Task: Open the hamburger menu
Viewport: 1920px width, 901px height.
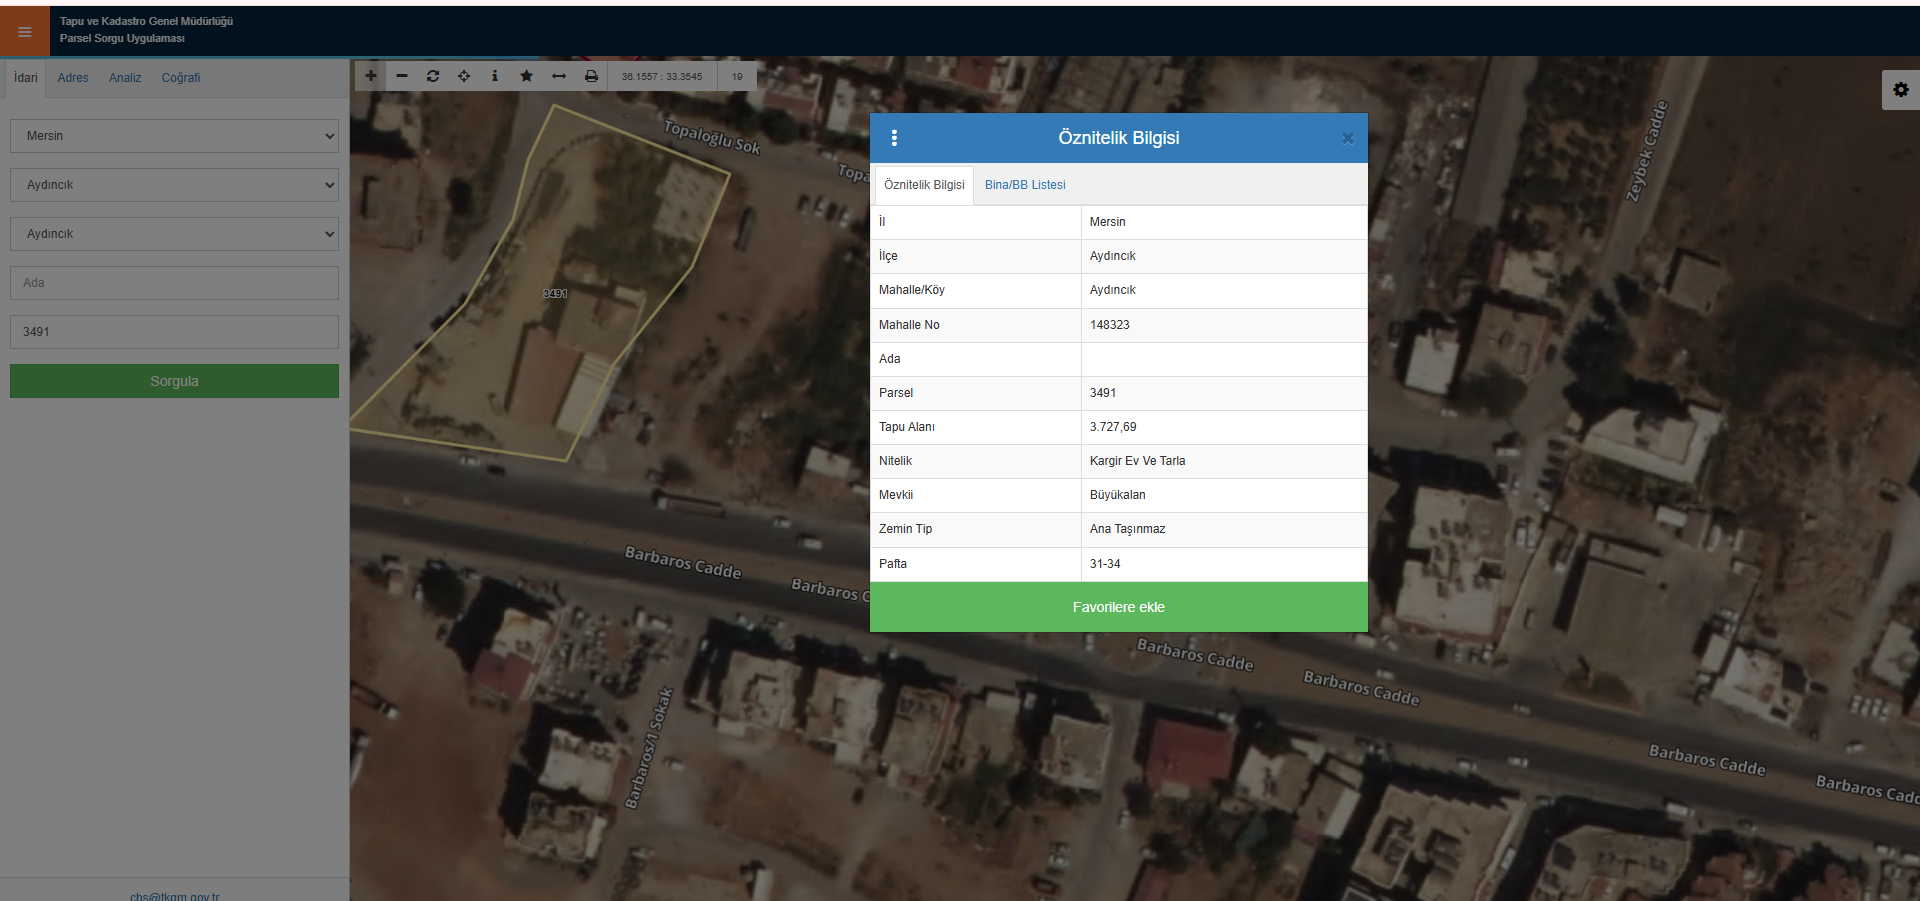Action: coord(25,32)
